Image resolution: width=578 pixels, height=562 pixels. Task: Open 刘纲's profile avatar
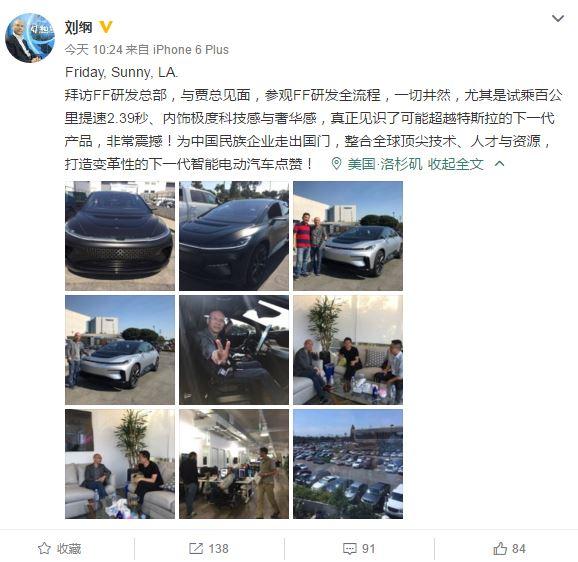30,38
